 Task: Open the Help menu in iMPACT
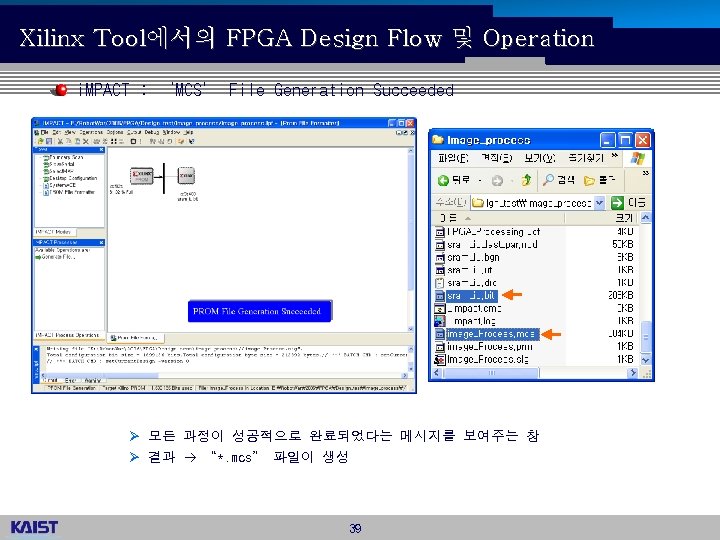tap(188, 132)
